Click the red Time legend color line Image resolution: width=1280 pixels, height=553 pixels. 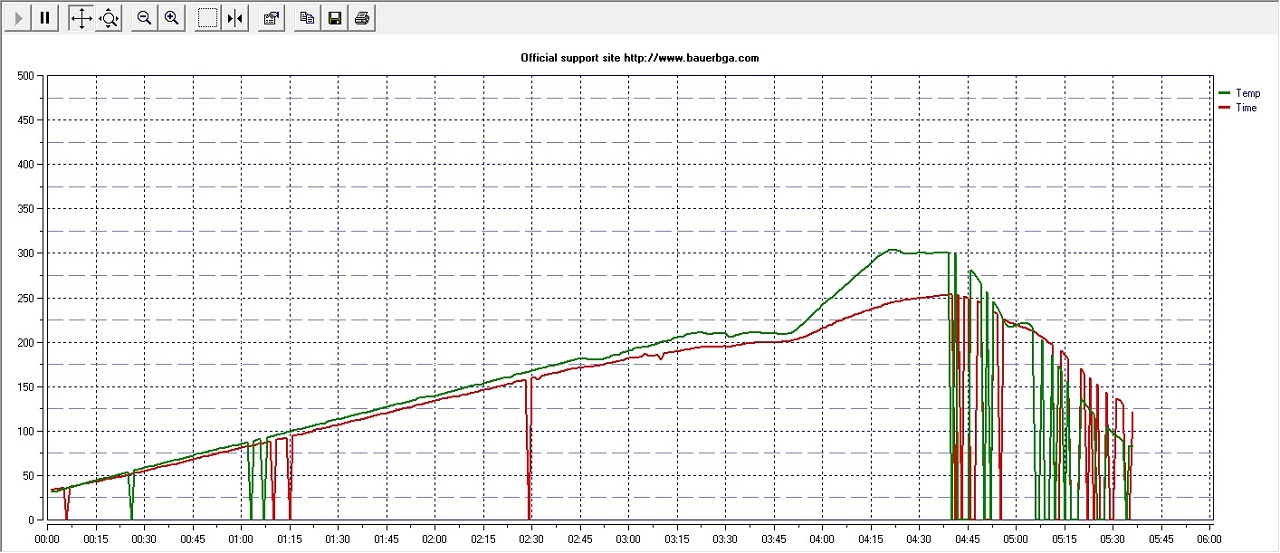tap(1225, 107)
